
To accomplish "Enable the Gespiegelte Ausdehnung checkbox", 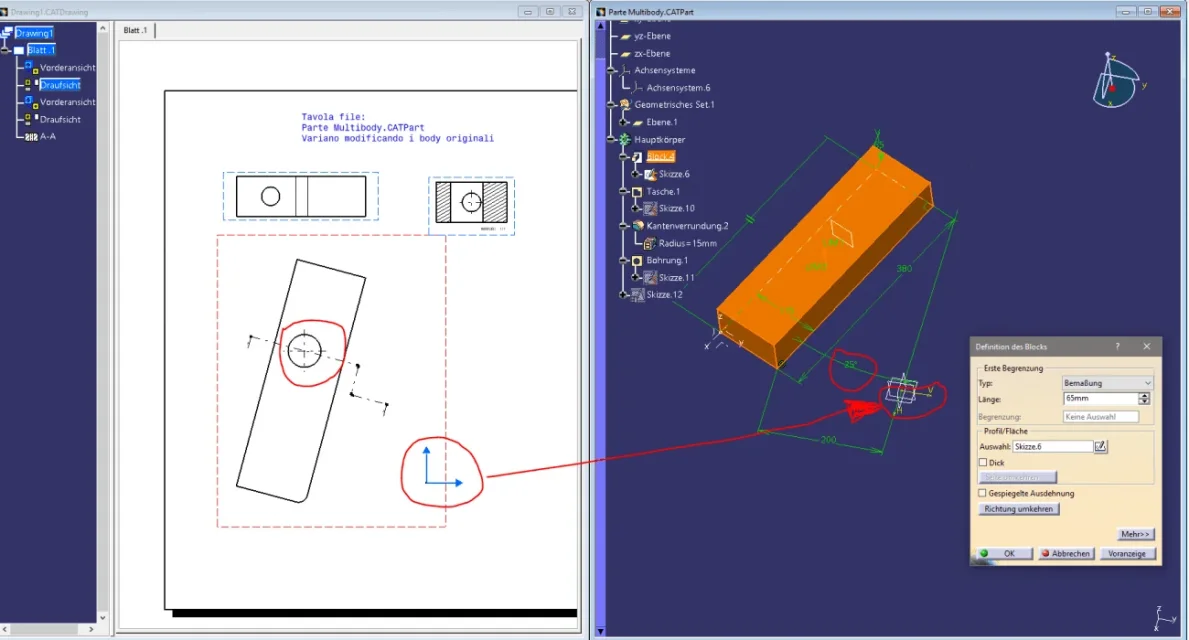I will [x=982, y=493].
